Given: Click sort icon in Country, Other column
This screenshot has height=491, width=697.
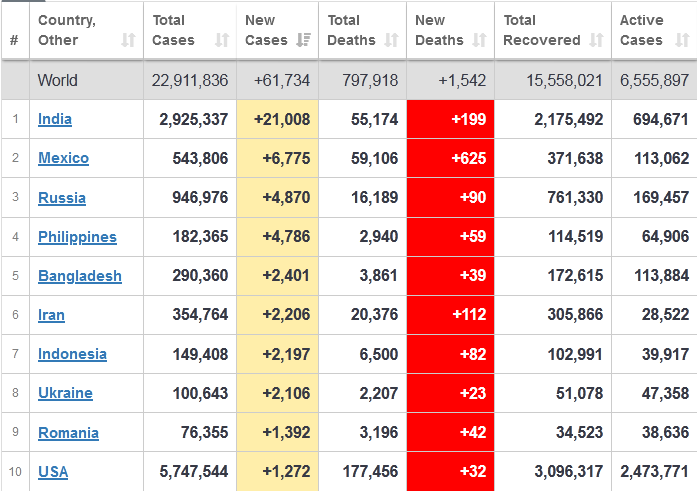Looking at the screenshot, I should pos(128,40).
